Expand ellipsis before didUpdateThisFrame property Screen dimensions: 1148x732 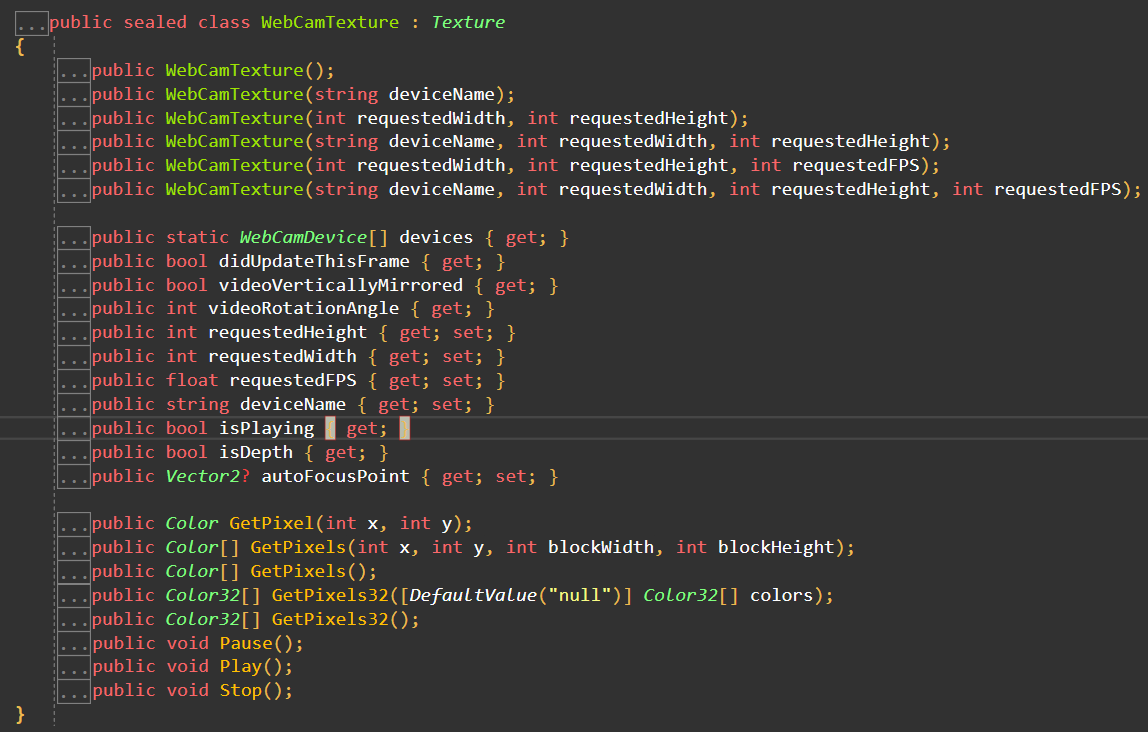74,262
